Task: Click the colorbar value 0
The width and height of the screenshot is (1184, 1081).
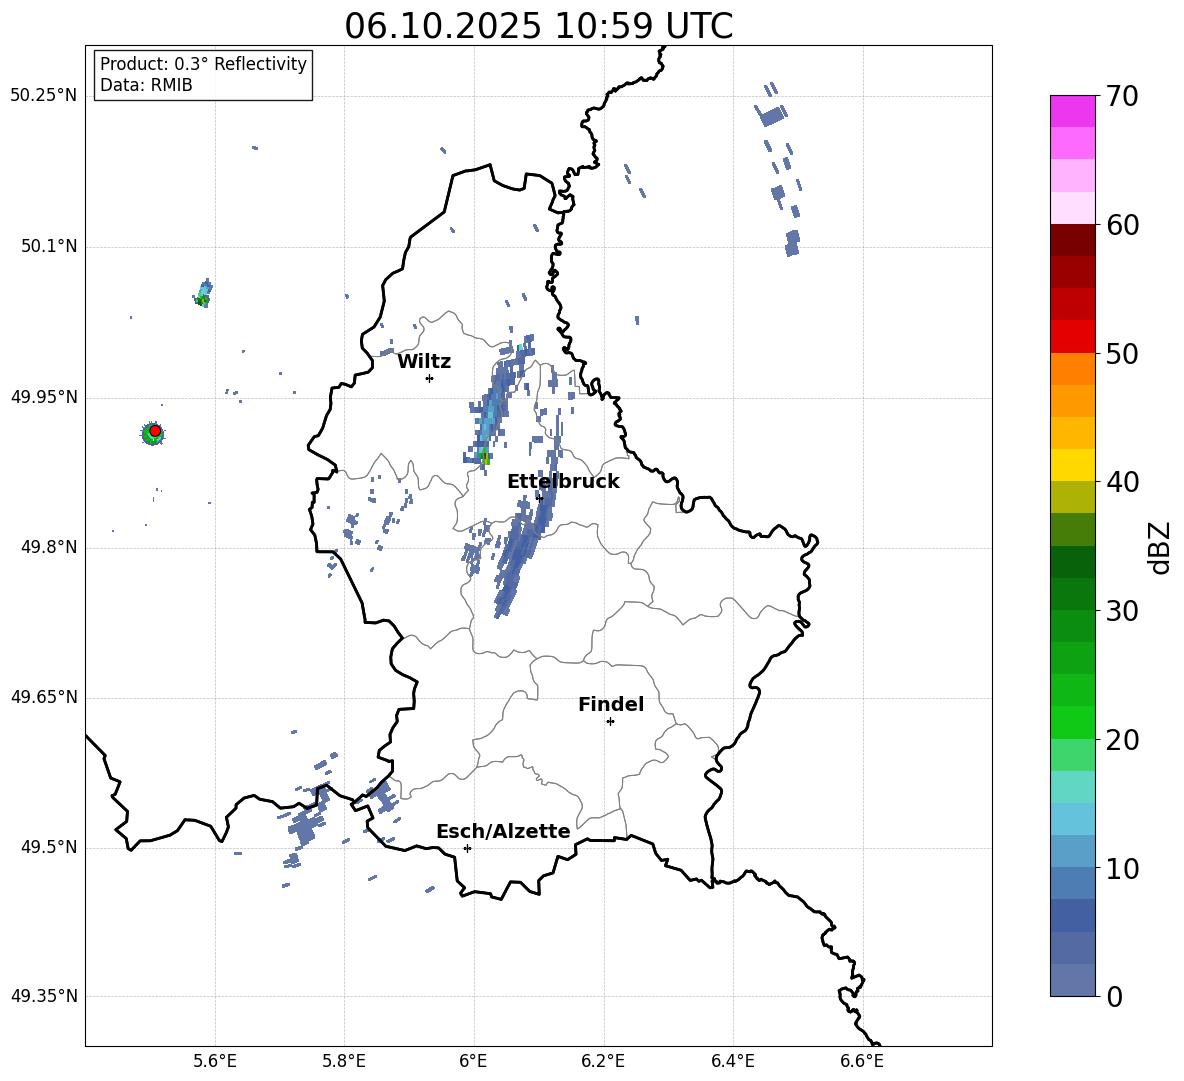Action: [1114, 996]
